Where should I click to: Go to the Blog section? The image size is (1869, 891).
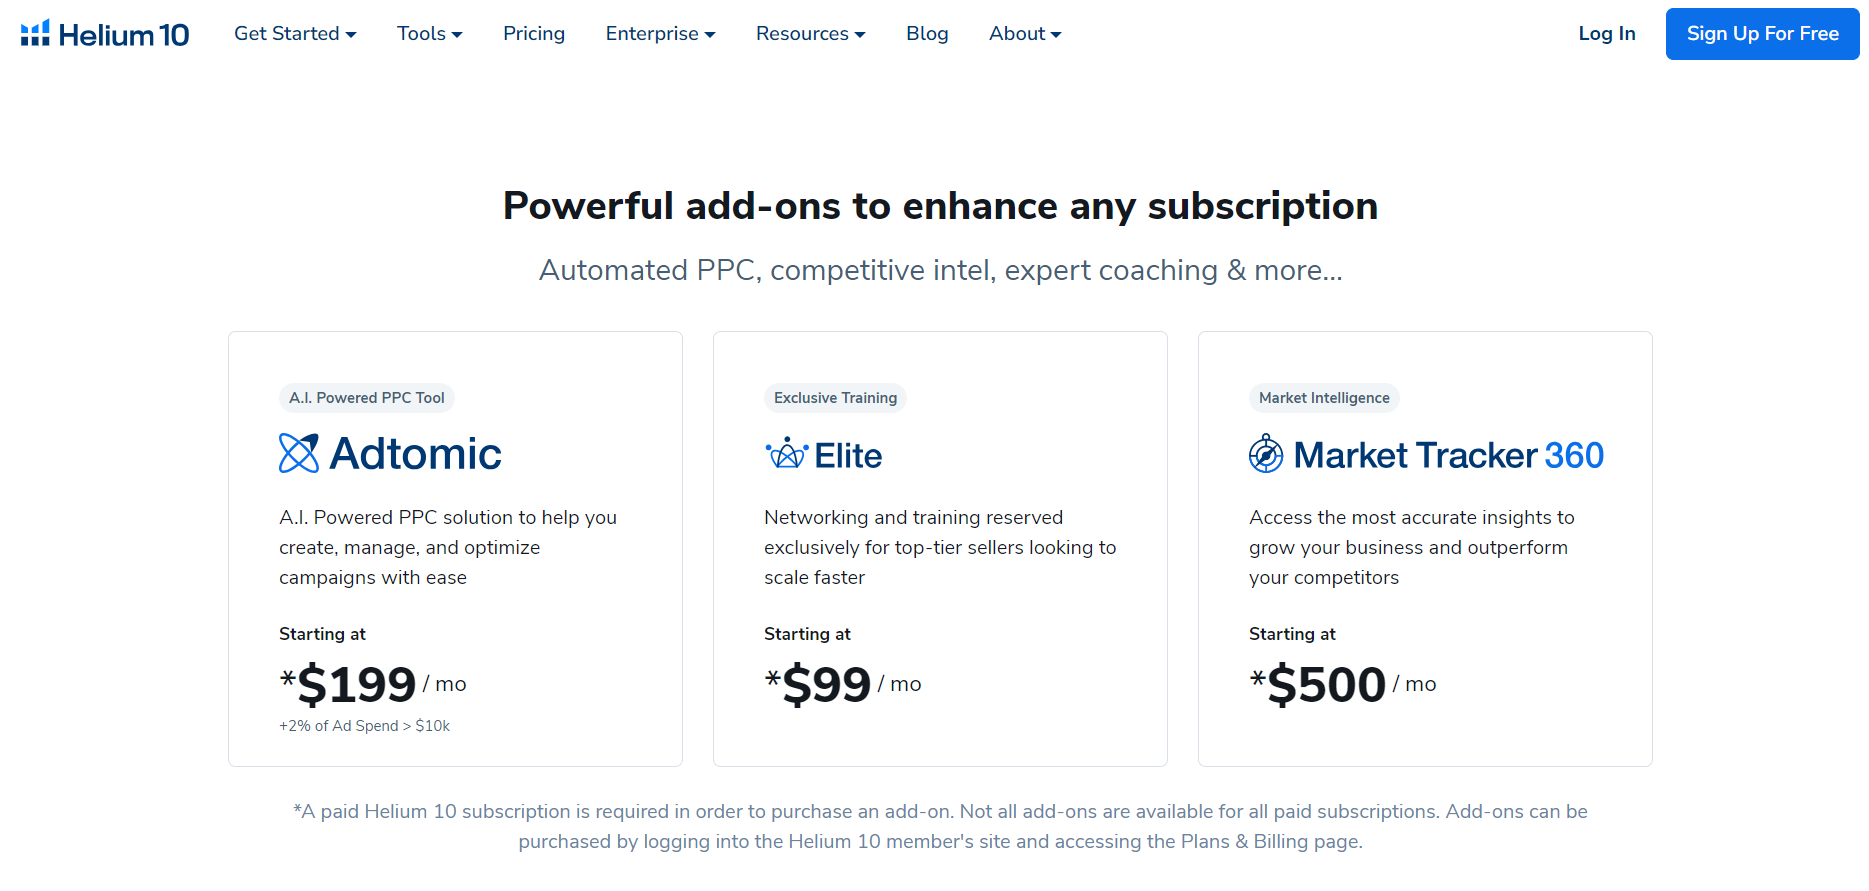[926, 33]
